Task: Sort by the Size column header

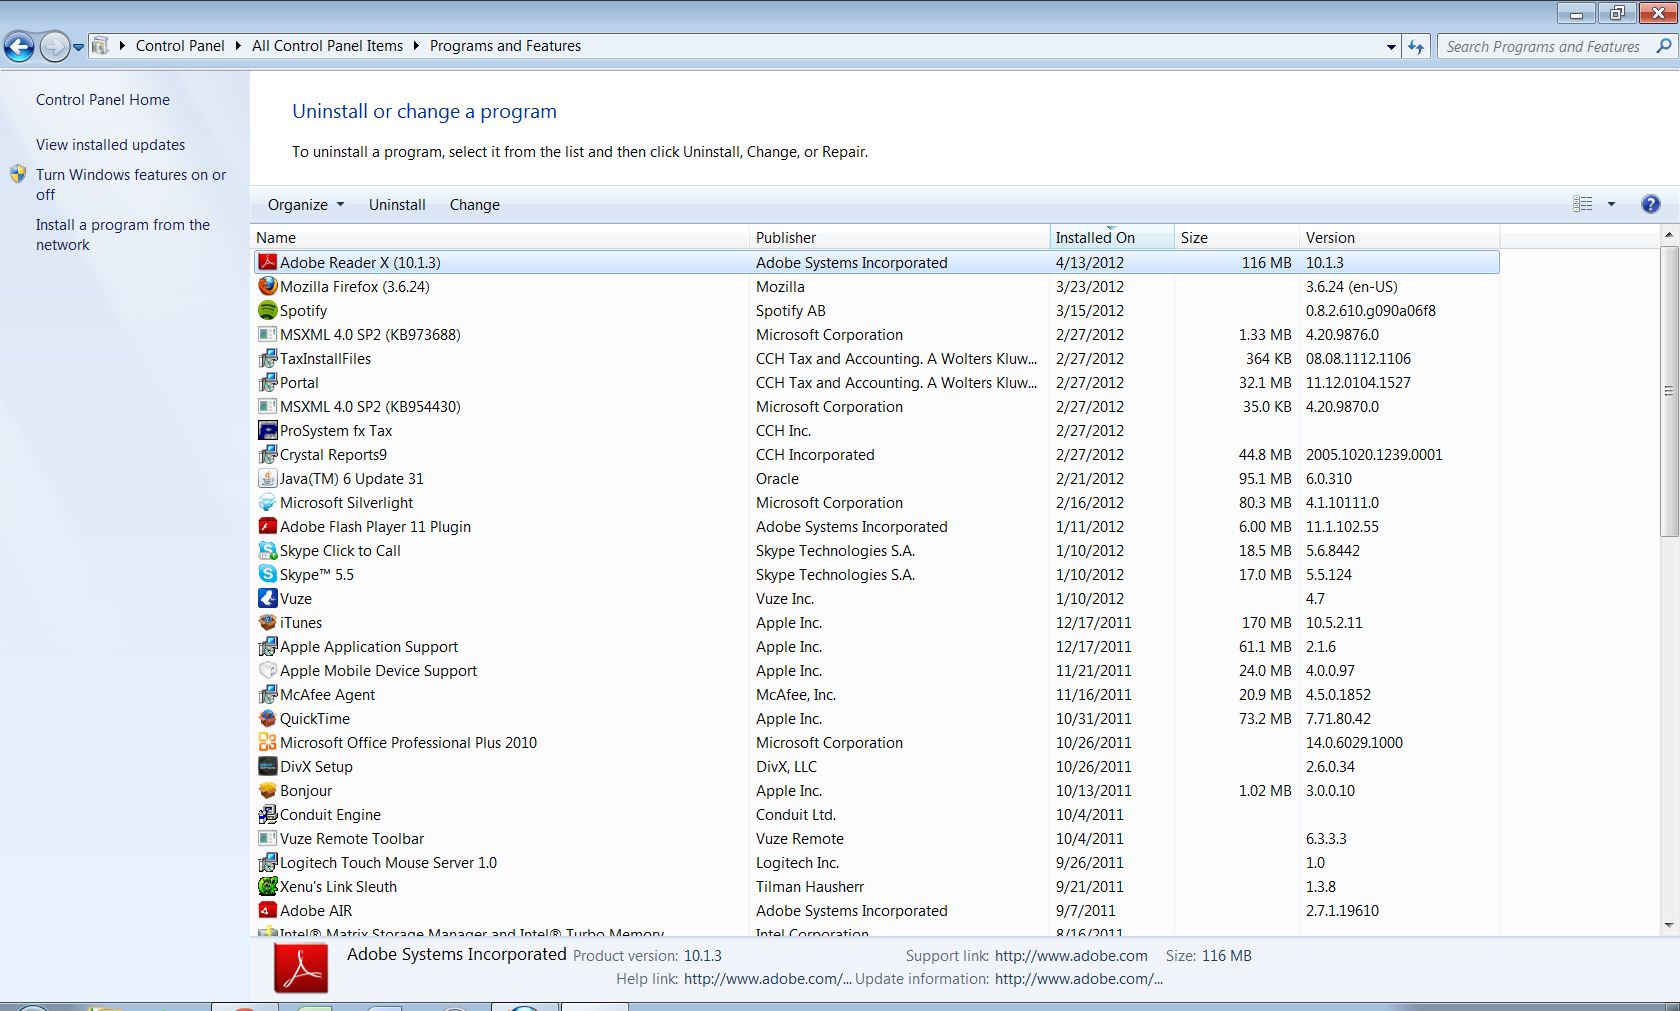Action: [x=1237, y=237]
